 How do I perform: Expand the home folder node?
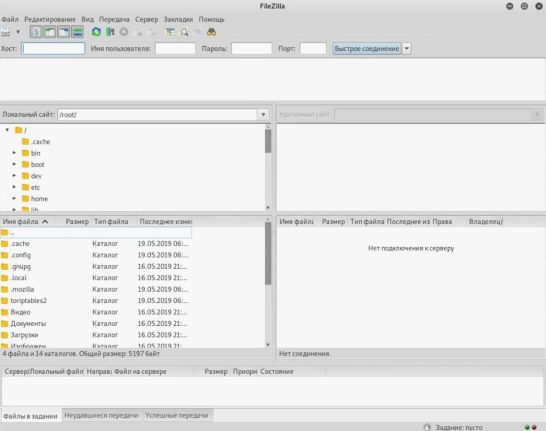click(x=14, y=198)
